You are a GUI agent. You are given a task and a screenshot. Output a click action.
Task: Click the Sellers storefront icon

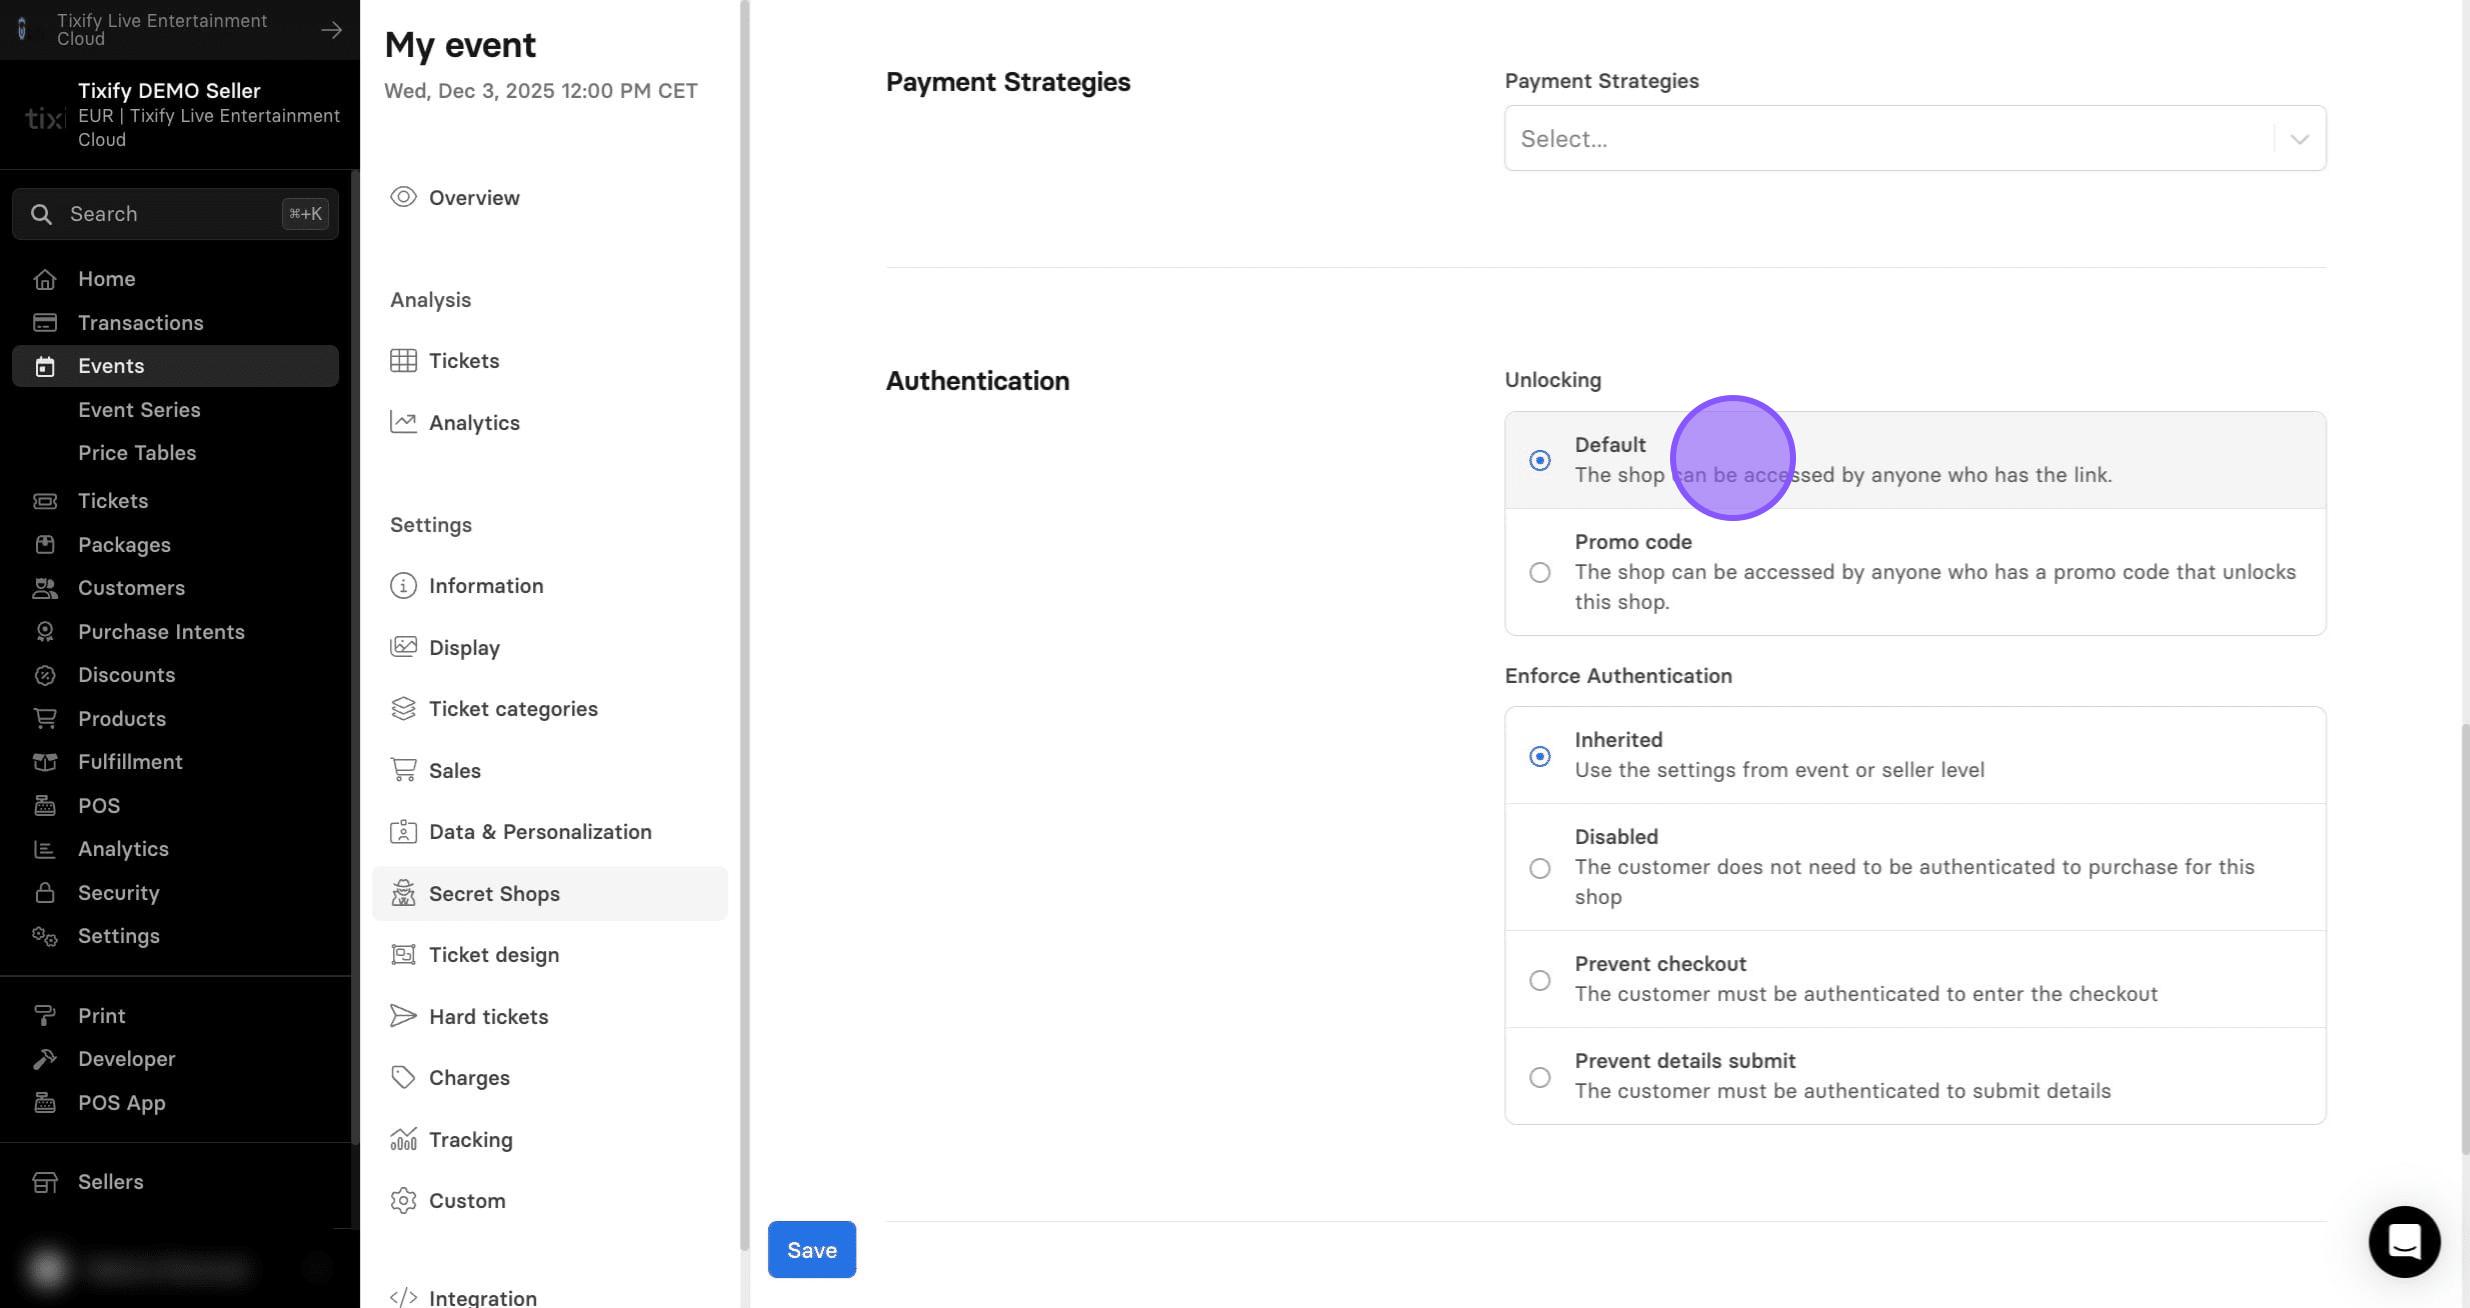(x=45, y=1182)
